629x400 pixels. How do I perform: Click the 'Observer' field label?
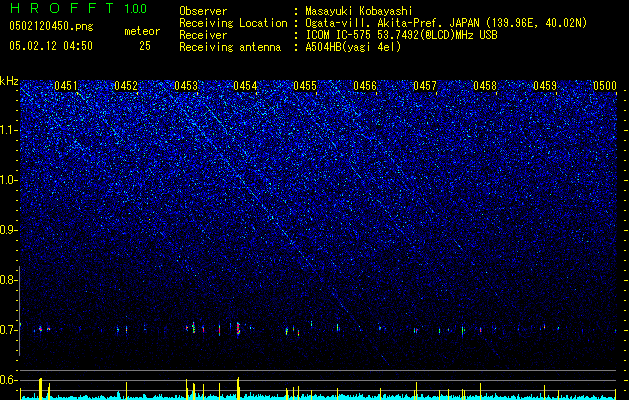pyautogui.click(x=203, y=11)
